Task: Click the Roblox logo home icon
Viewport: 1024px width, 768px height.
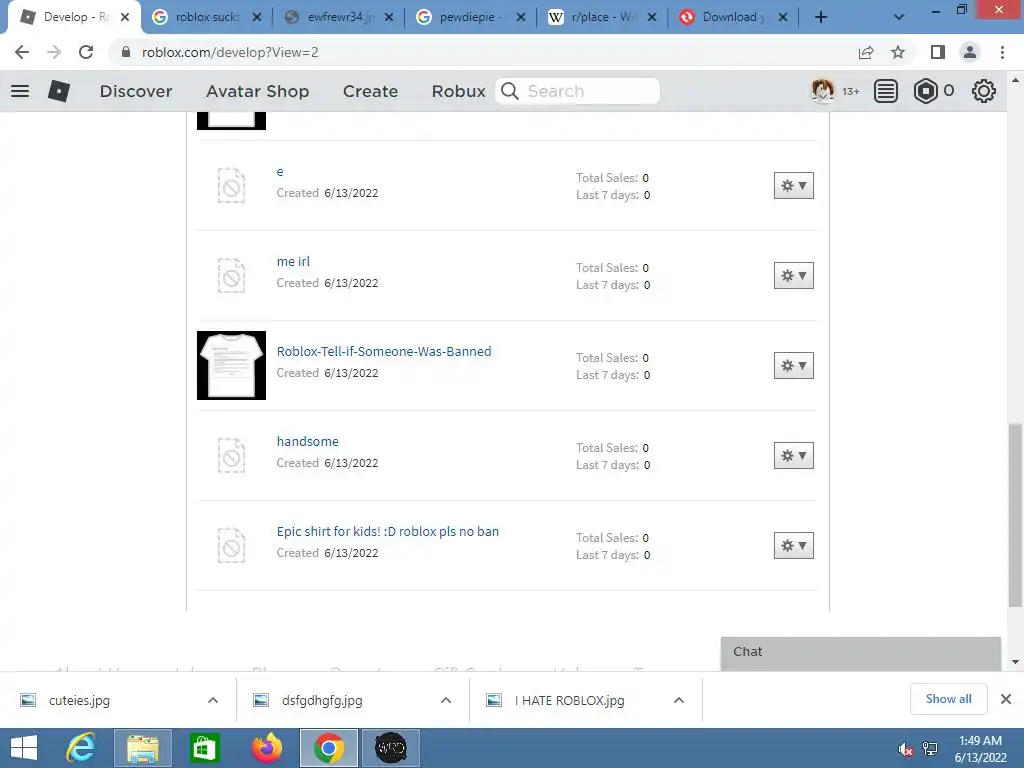Action: click(59, 91)
